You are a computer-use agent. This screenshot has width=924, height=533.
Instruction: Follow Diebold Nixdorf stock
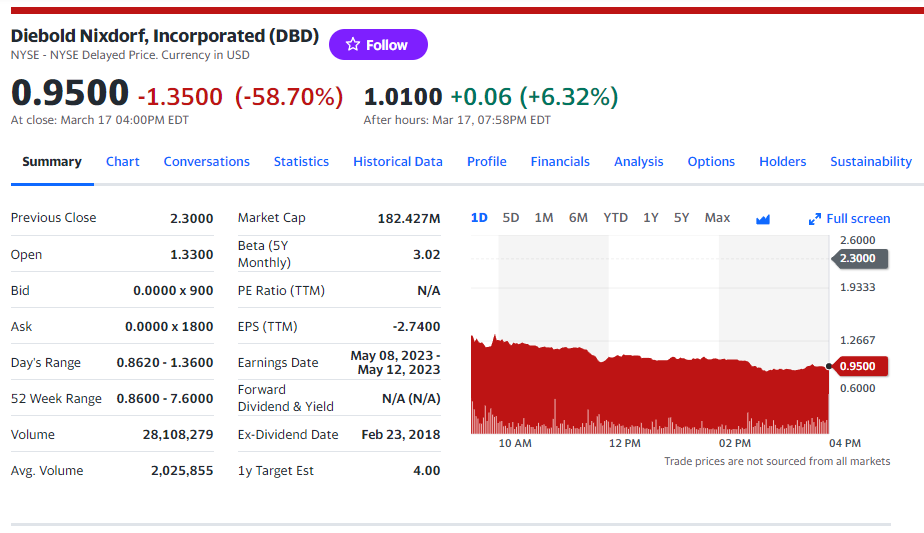point(378,44)
